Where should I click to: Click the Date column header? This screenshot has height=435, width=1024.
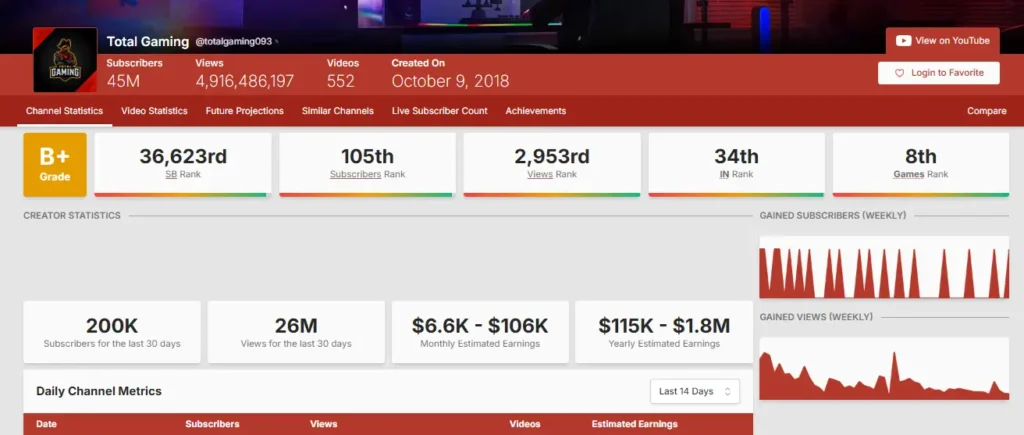click(46, 424)
